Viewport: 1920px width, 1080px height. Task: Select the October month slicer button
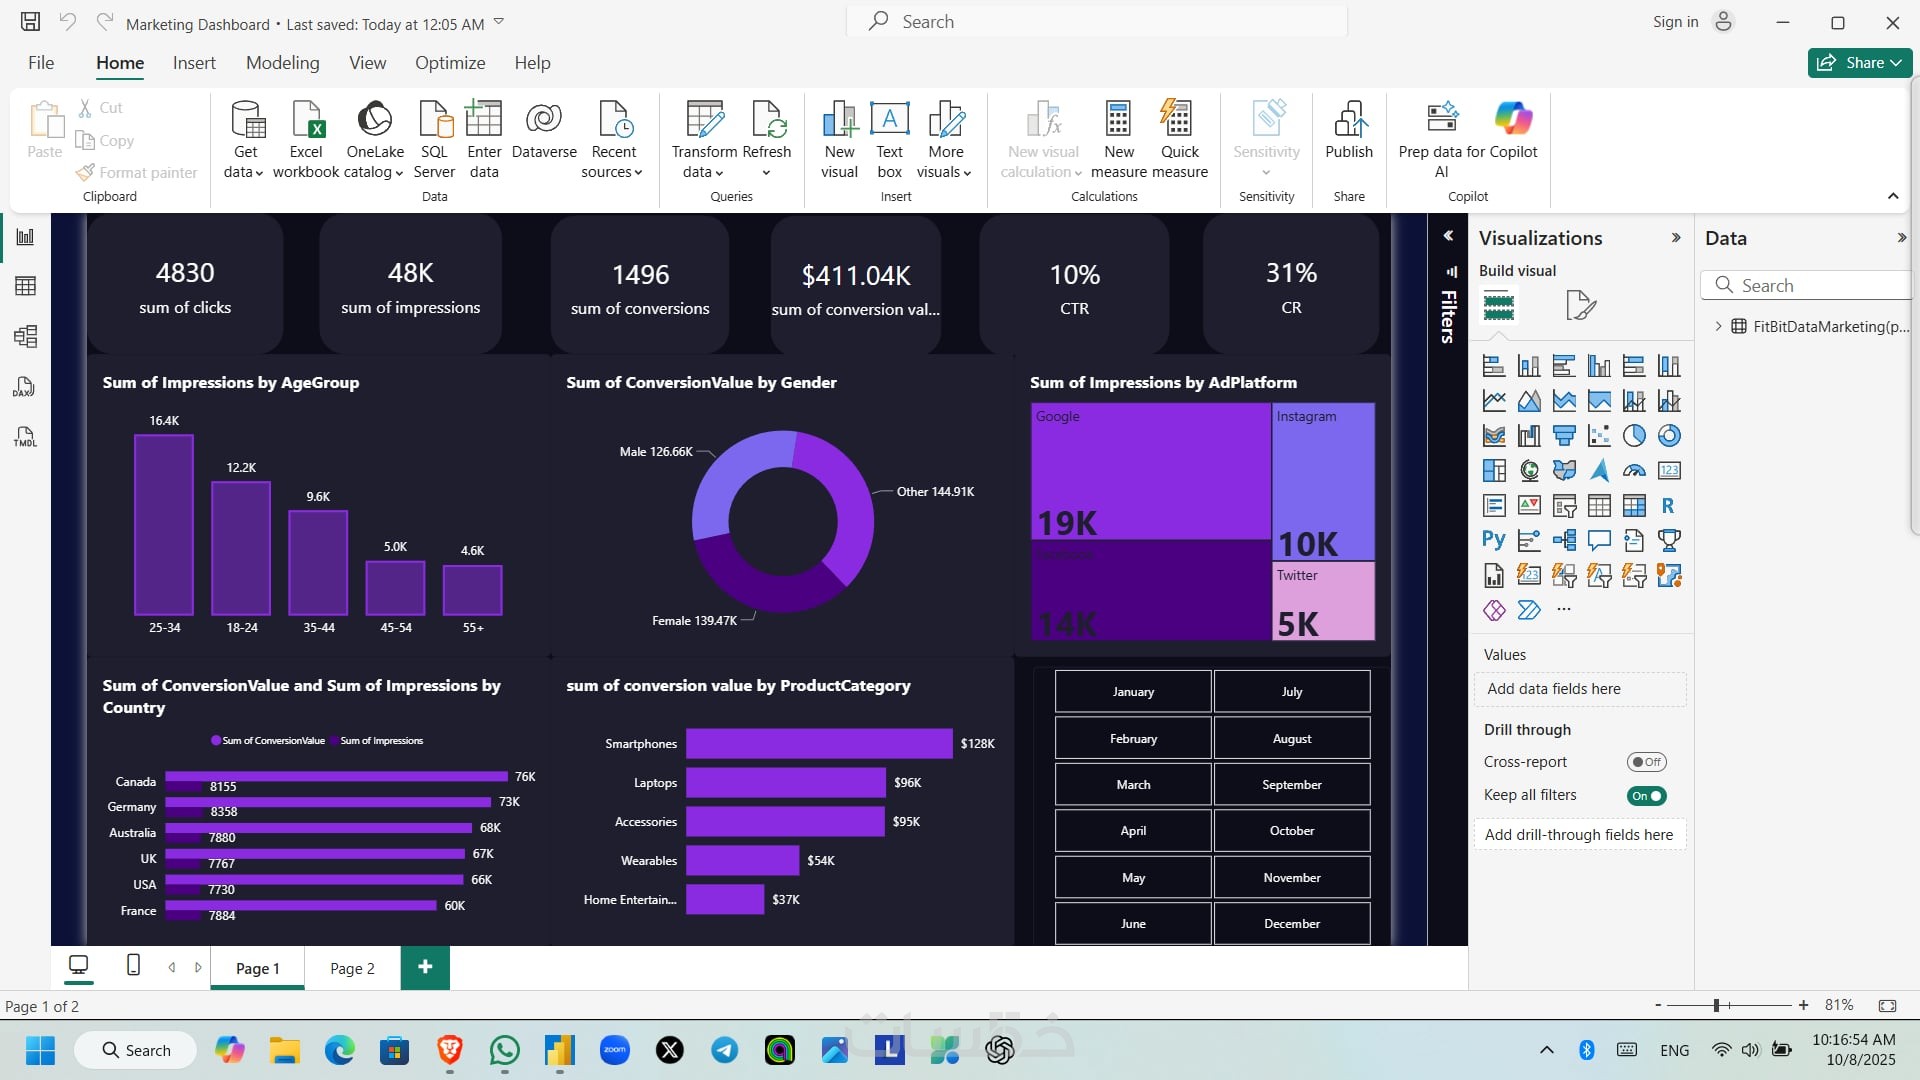(x=1291, y=831)
